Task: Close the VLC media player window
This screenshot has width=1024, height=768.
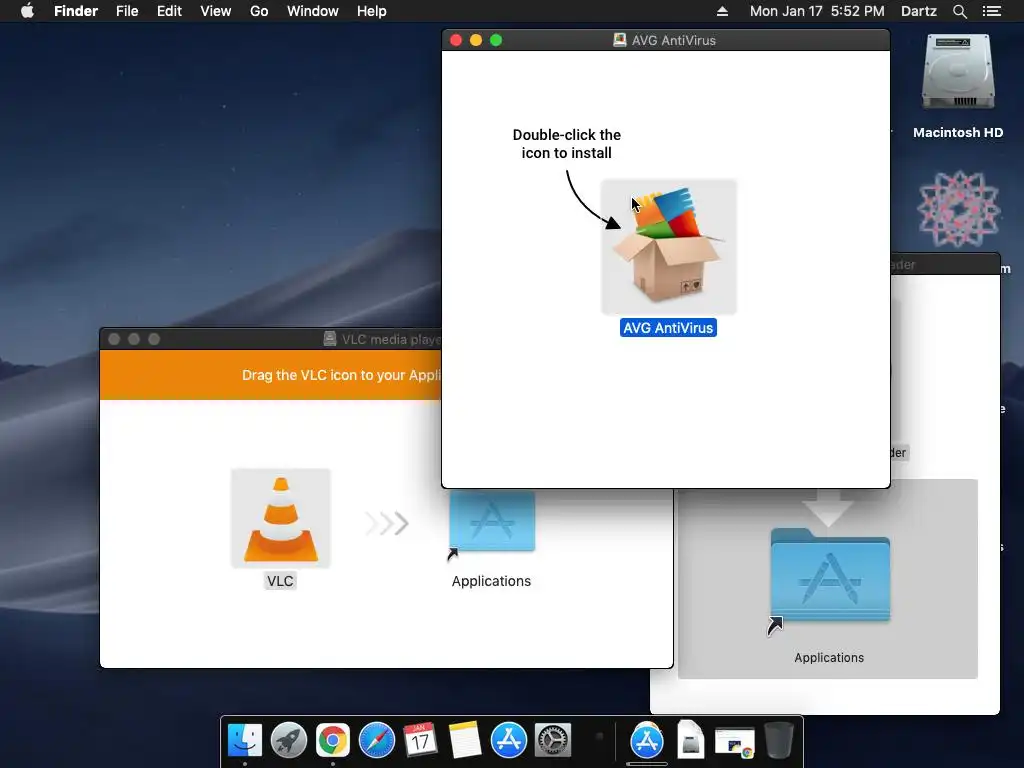Action: pyautogui.click(x=114, y=339)
